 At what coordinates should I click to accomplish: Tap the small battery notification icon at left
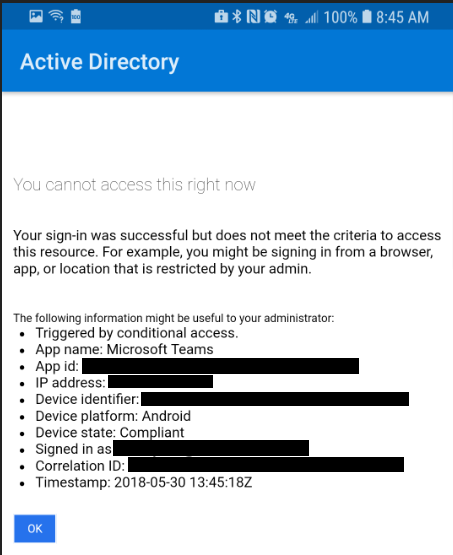click(76, 16)
